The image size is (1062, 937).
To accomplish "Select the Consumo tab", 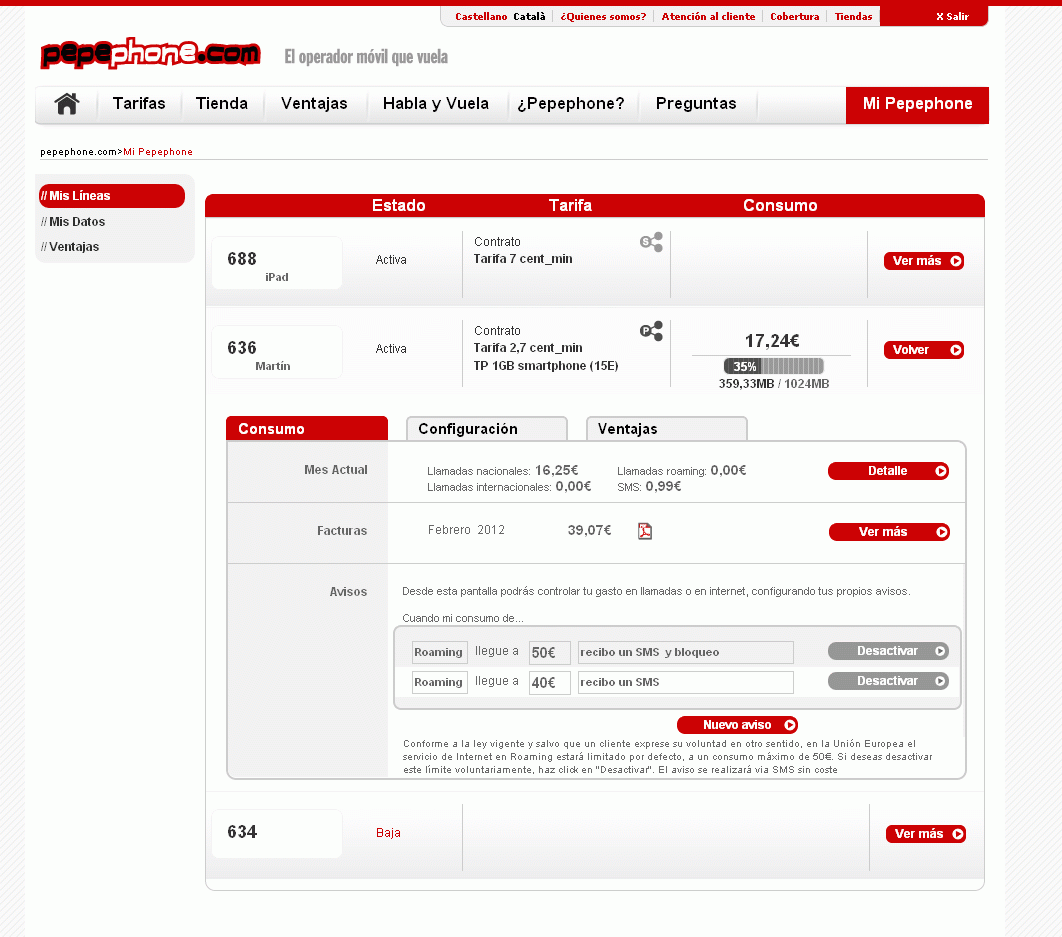I will point(307,429).
